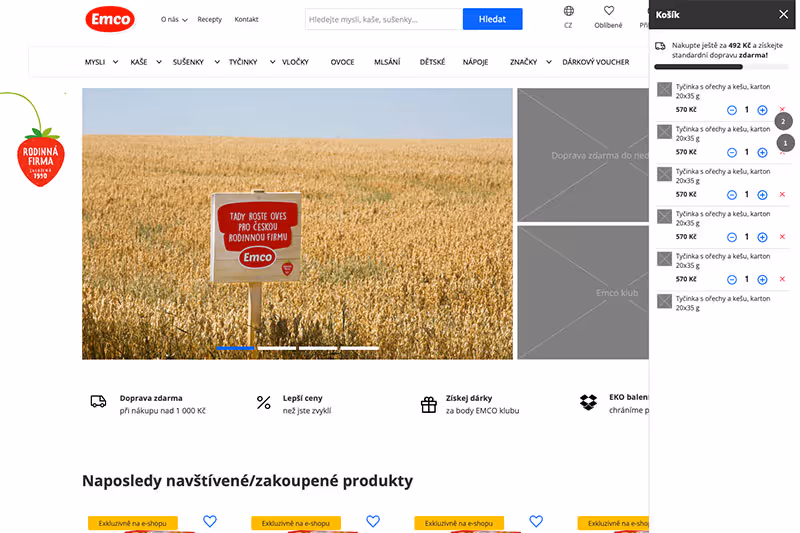Image resolution: width=800 pixels, height=533 pixels.
Task: Decrease quantity of fifth cart item
Action: (x=732, y=280)
